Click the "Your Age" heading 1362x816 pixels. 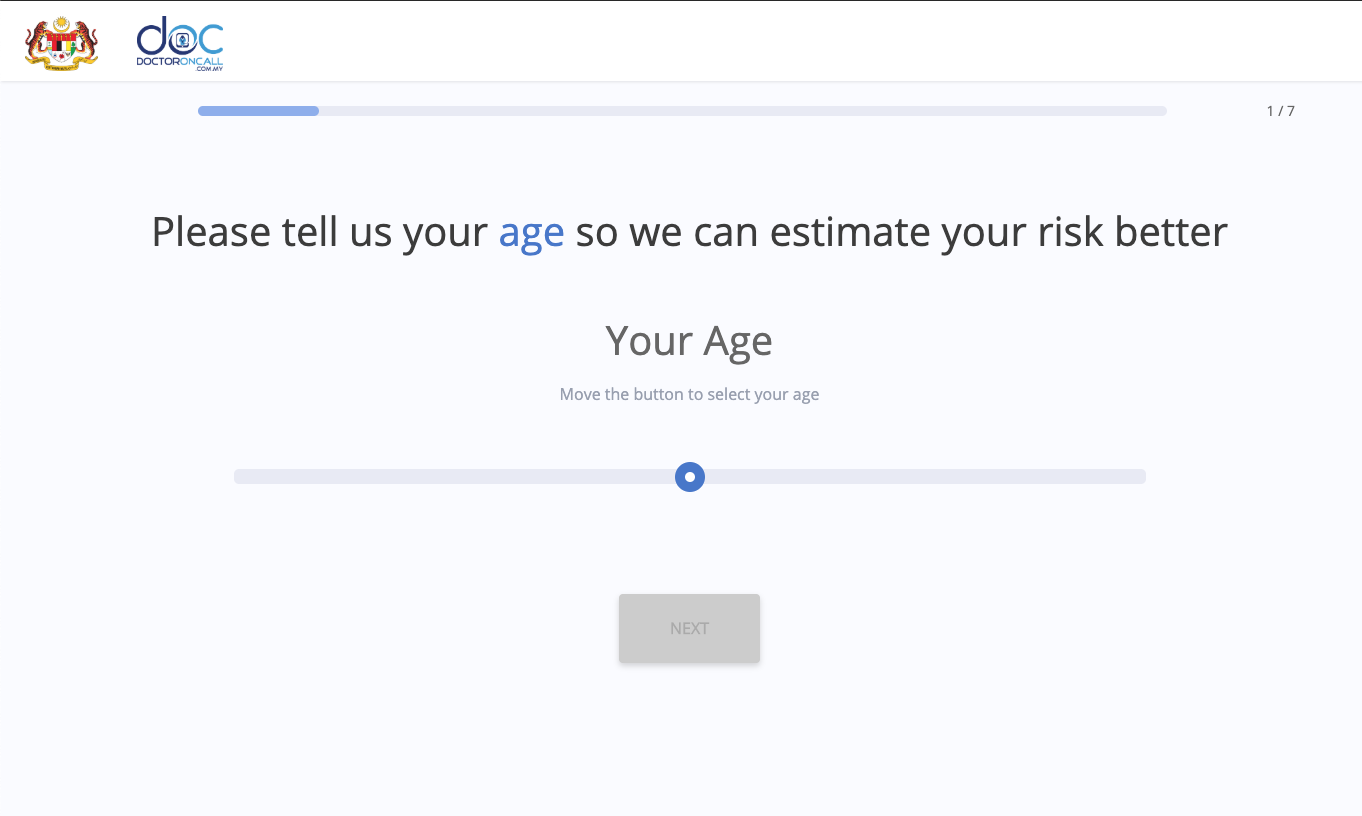[x=689, y=342]
